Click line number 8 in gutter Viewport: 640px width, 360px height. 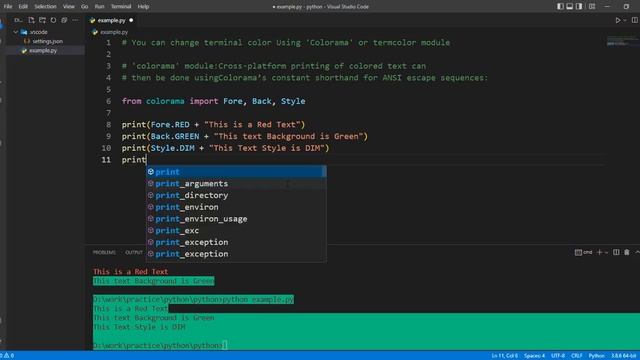(108, 124)
